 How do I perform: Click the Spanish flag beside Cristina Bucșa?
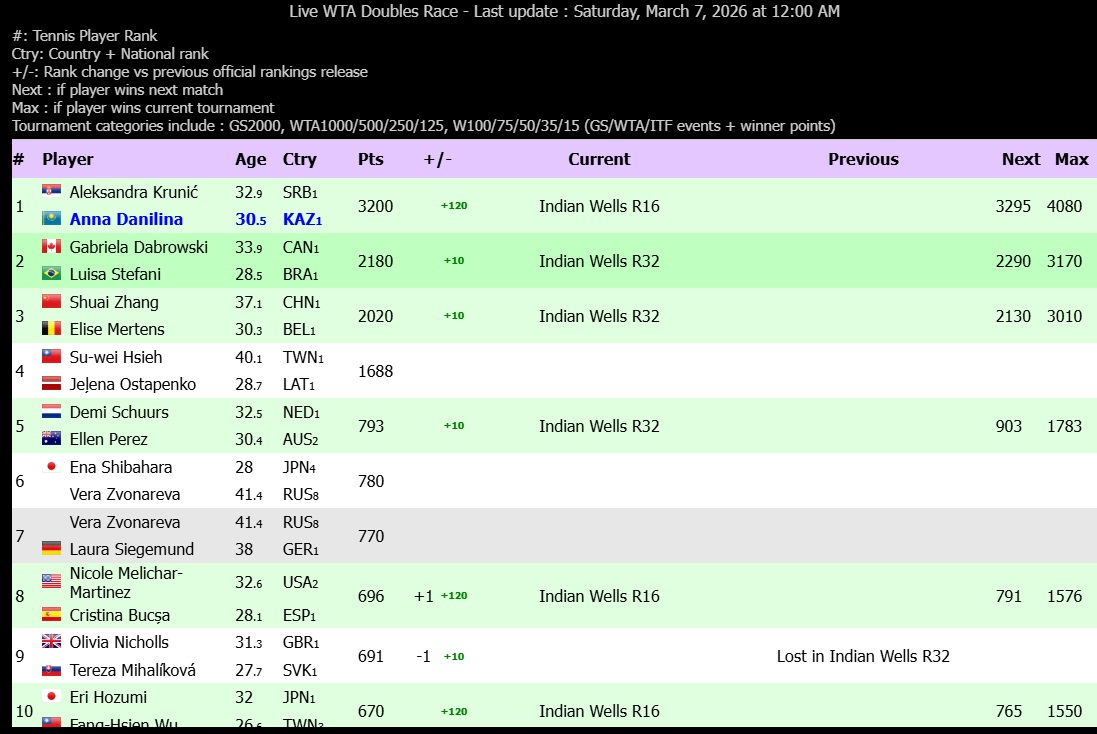(x=51, y=615)
